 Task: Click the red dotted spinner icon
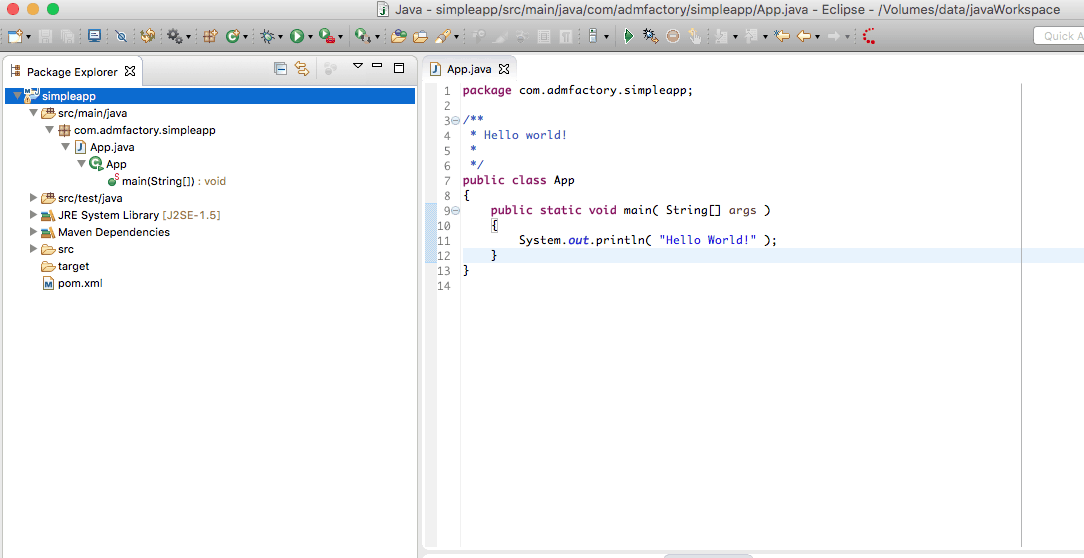click(869, 36)
